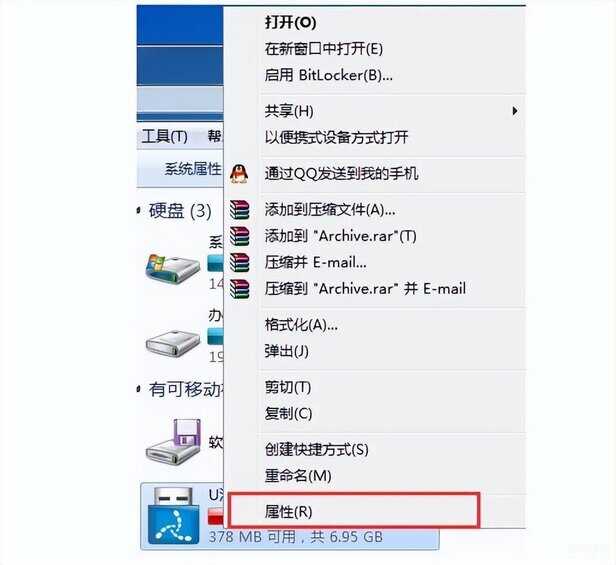Select the blue USB flash drive icon

tap(173, 515)
